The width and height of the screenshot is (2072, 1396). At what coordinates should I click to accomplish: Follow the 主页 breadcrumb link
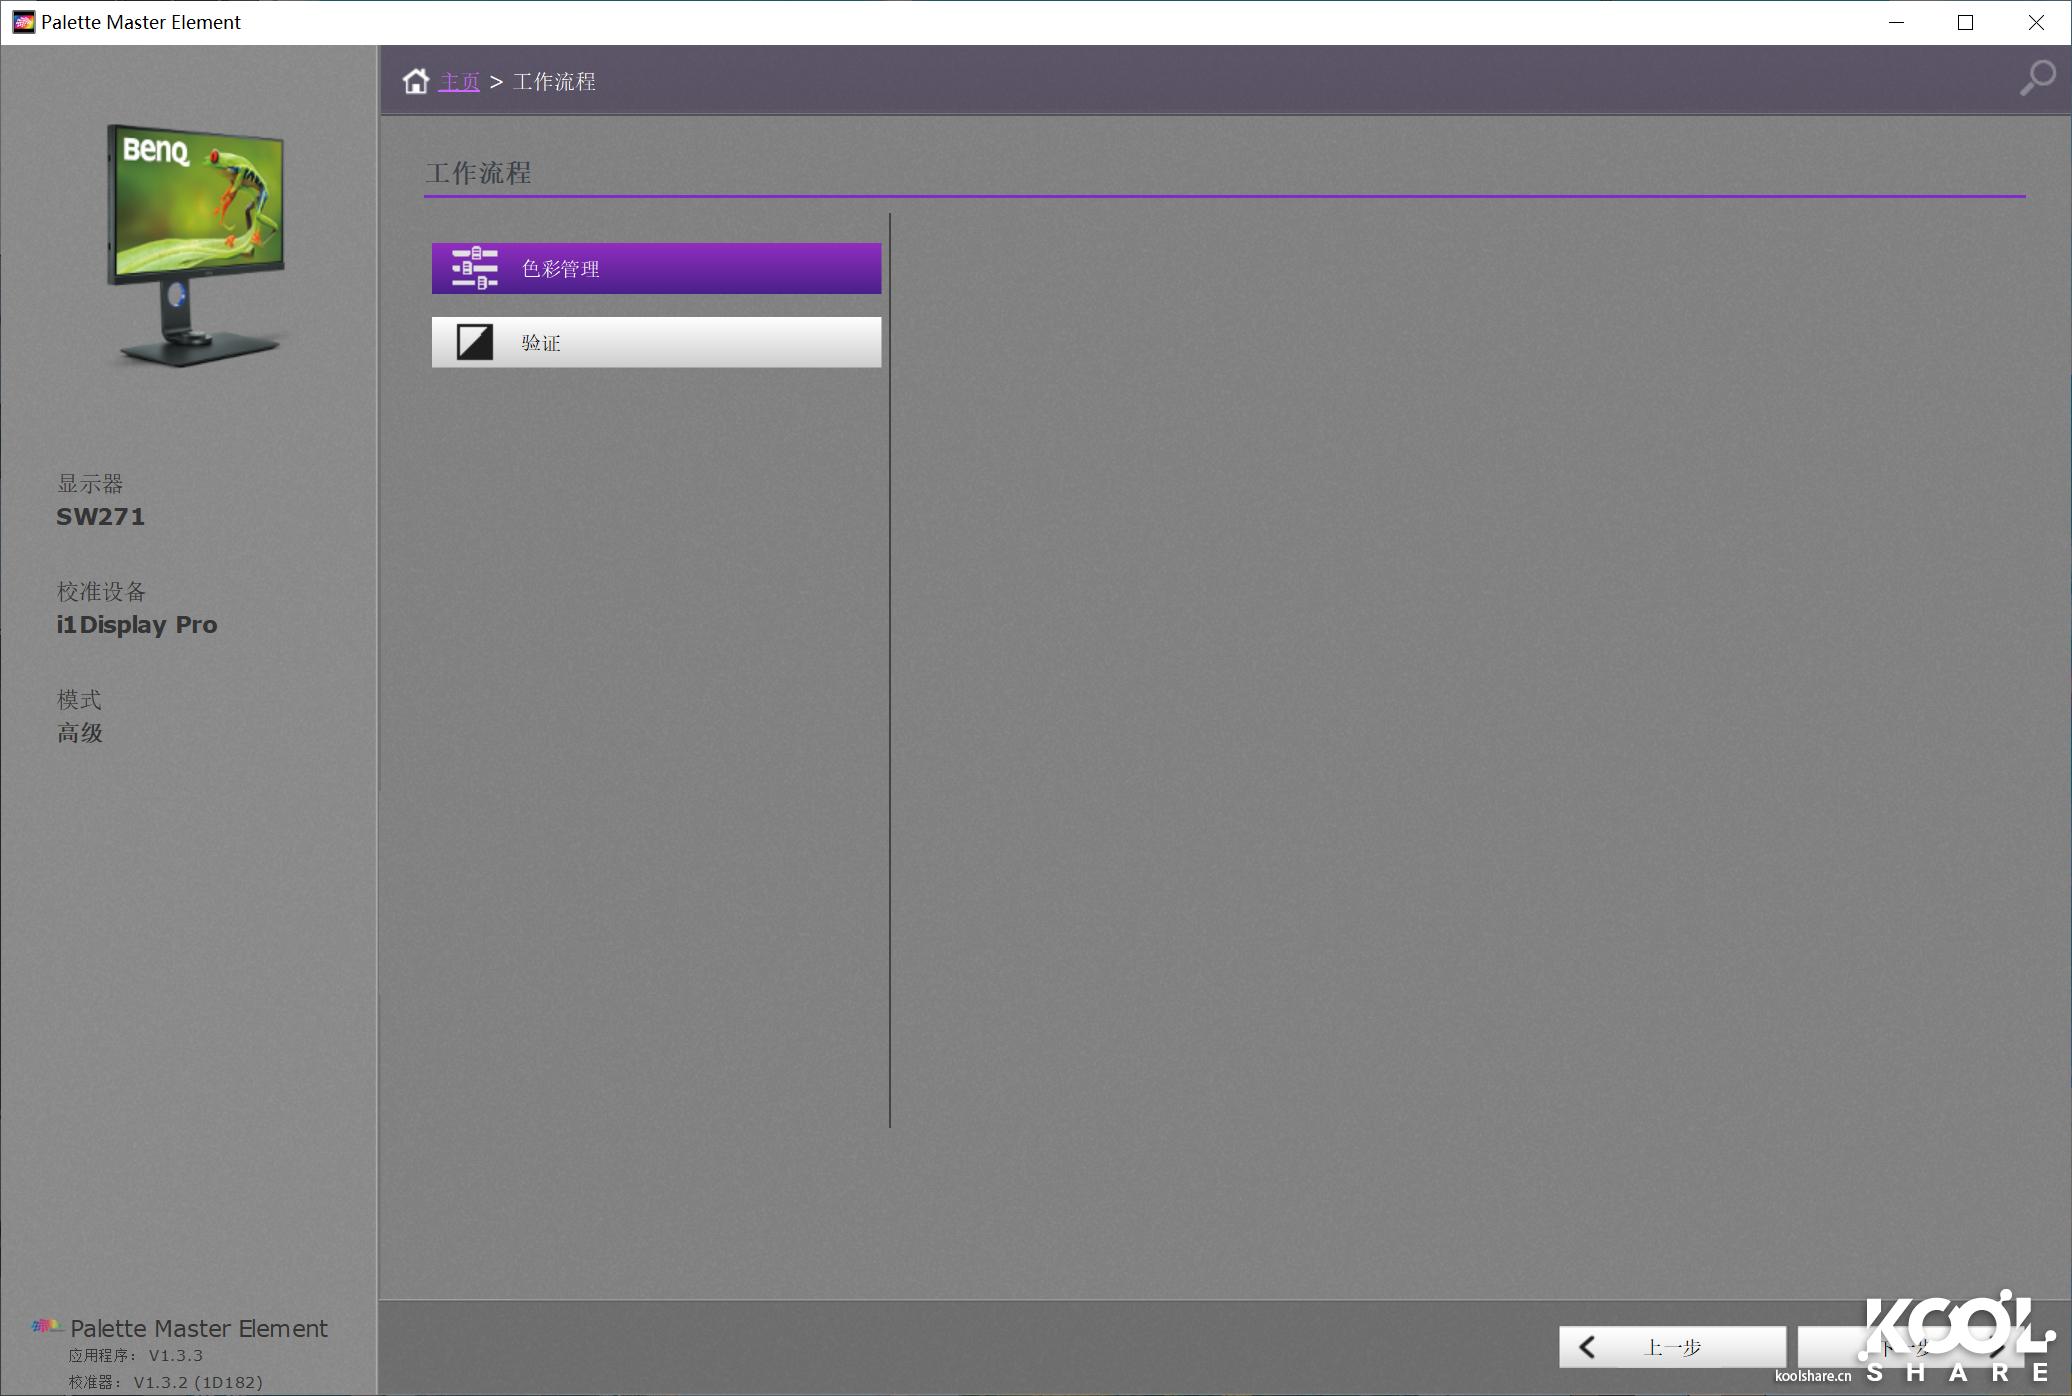pyautogui.click(x=459, y=82)
